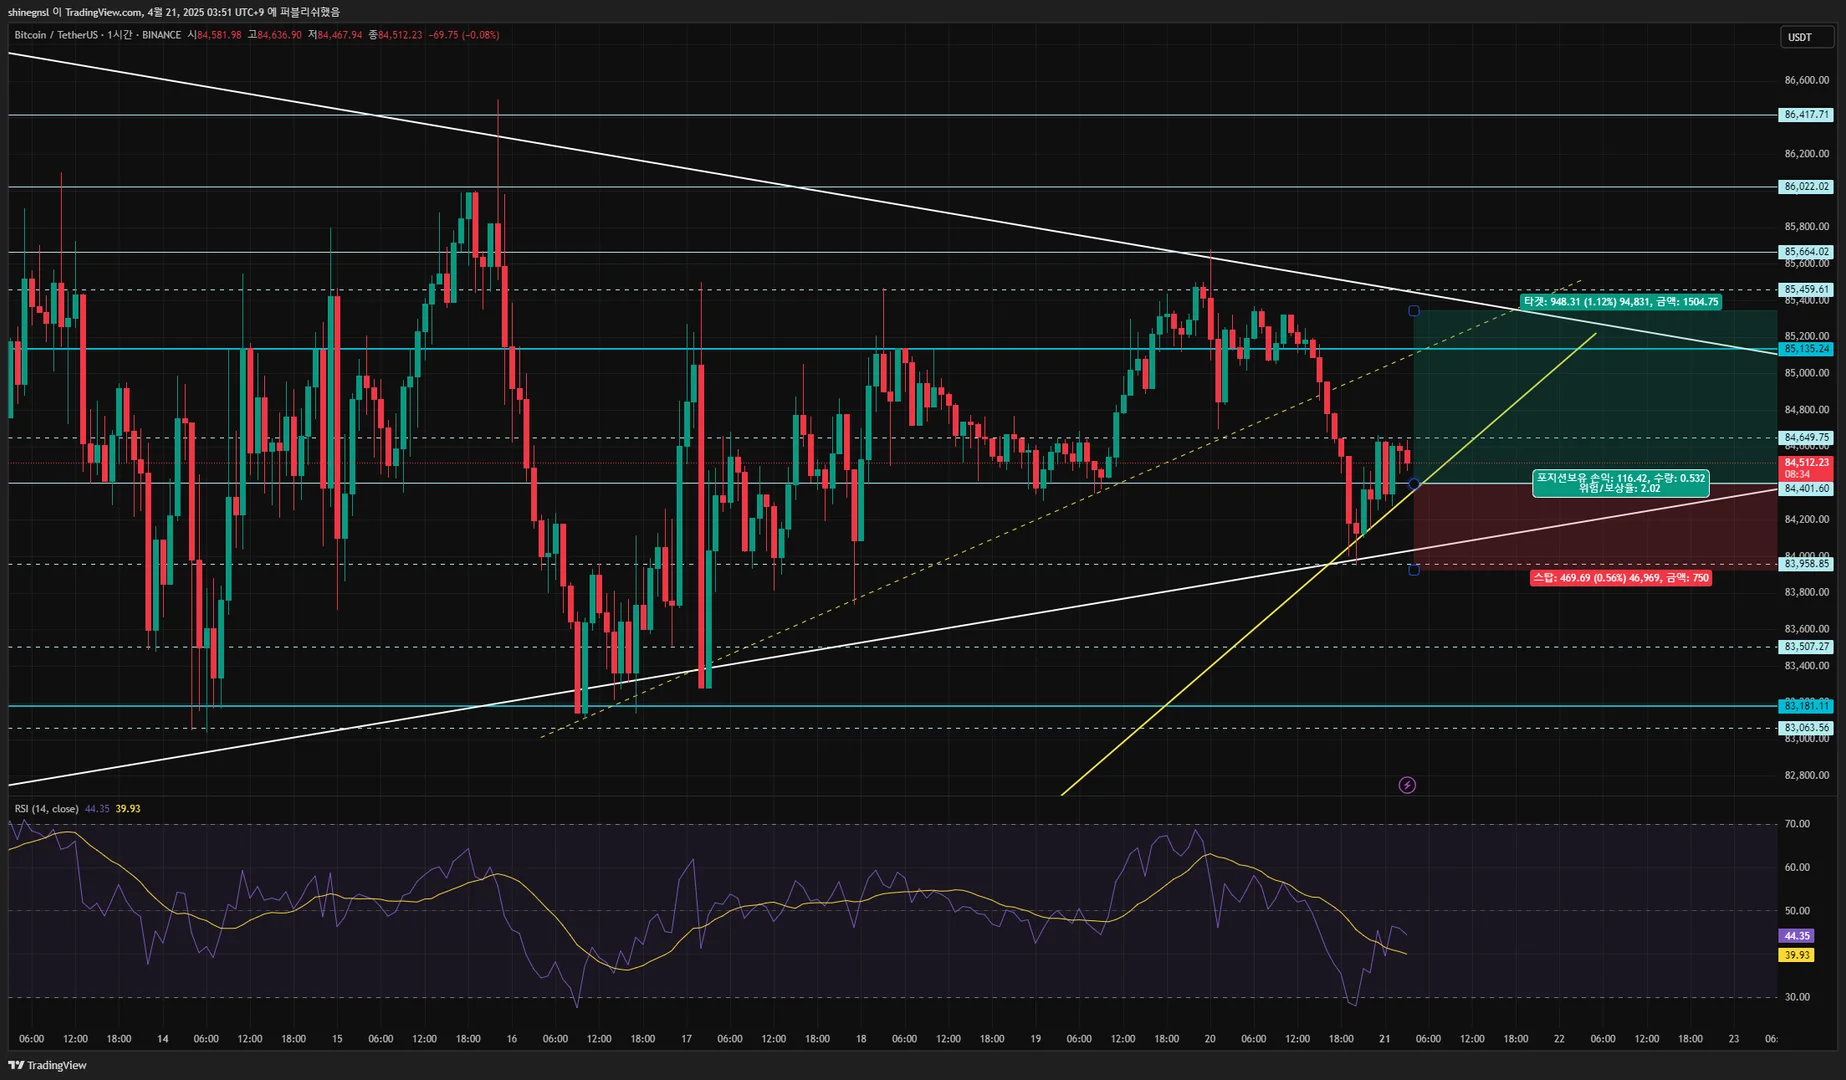Click the green target profit zone
Screen dimensions: 1846x1080
click(x=1595, y=397)
